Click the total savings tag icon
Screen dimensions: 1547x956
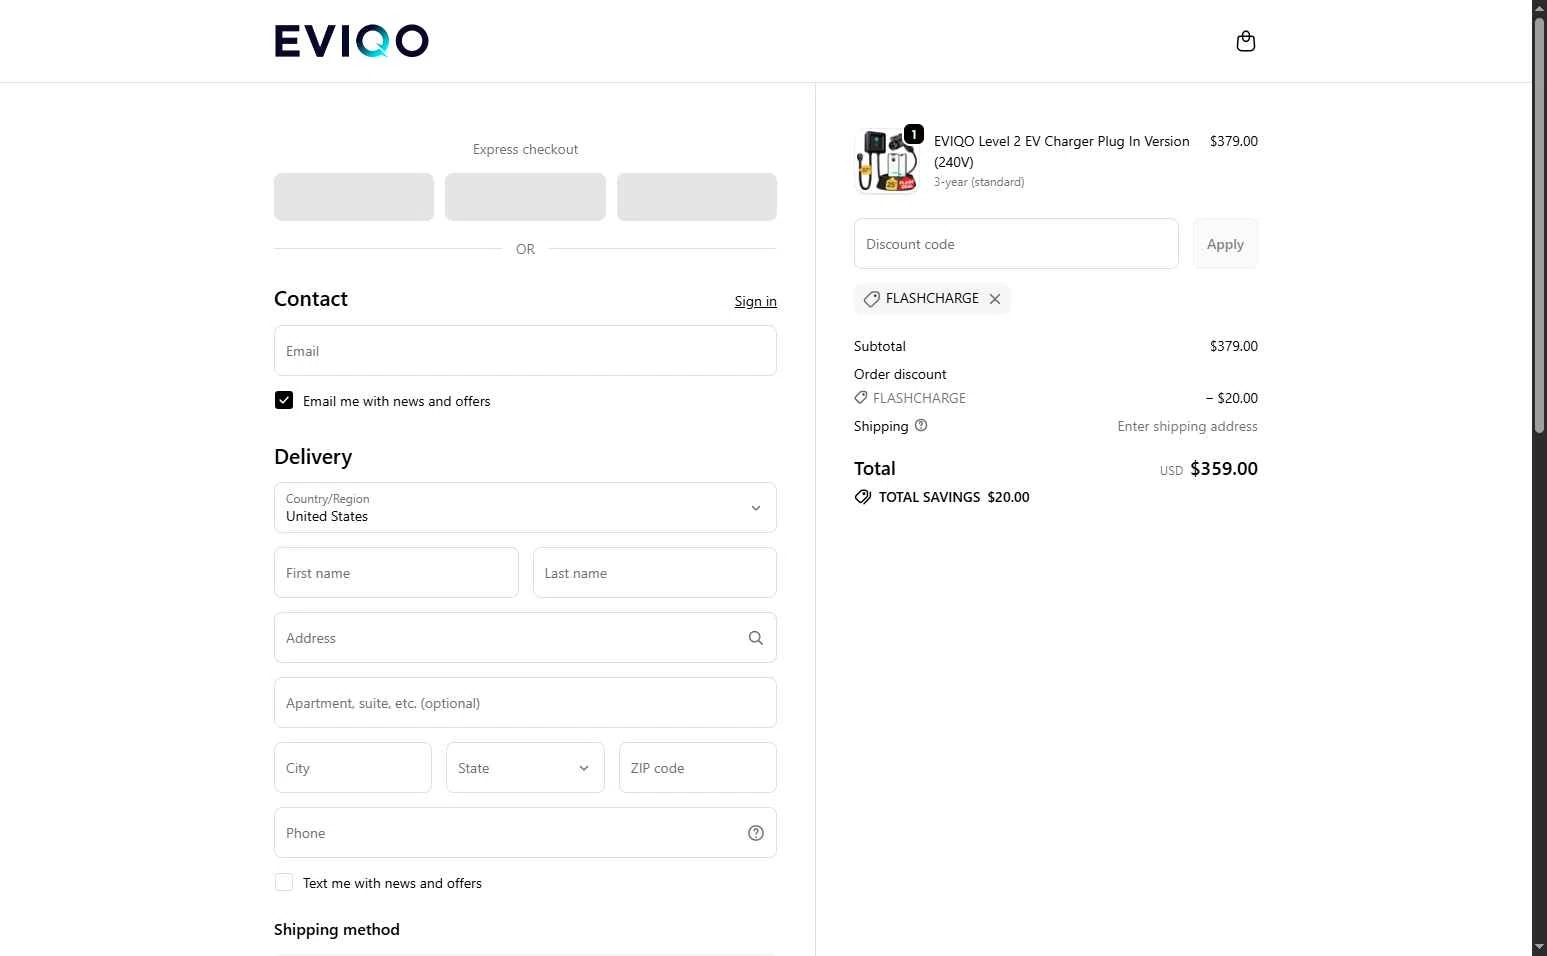pos(863,497)
